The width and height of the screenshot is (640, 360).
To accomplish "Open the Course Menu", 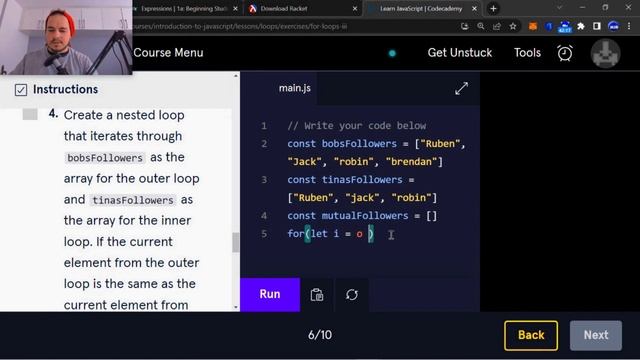I will pos(168,53).
